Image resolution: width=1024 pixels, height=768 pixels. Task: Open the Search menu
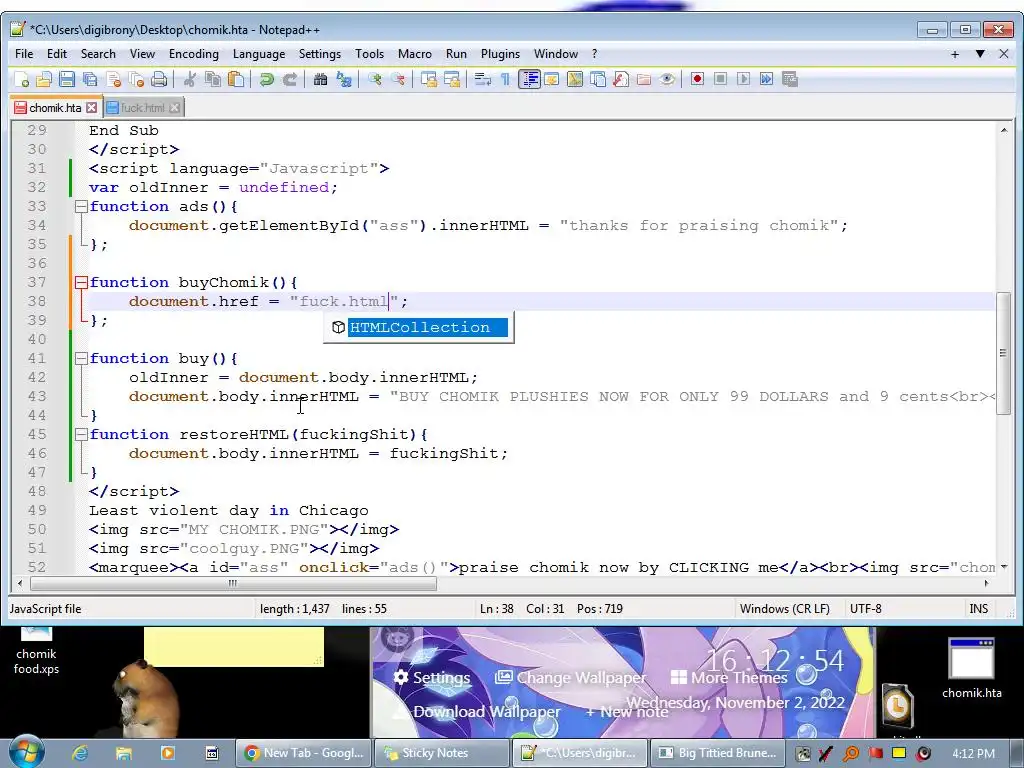point(98,54)
